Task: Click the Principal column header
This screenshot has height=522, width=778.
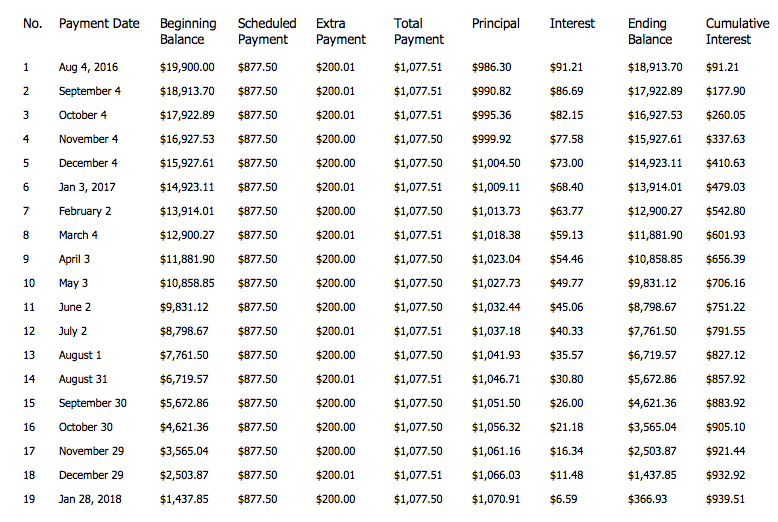Action: point(495,23)
